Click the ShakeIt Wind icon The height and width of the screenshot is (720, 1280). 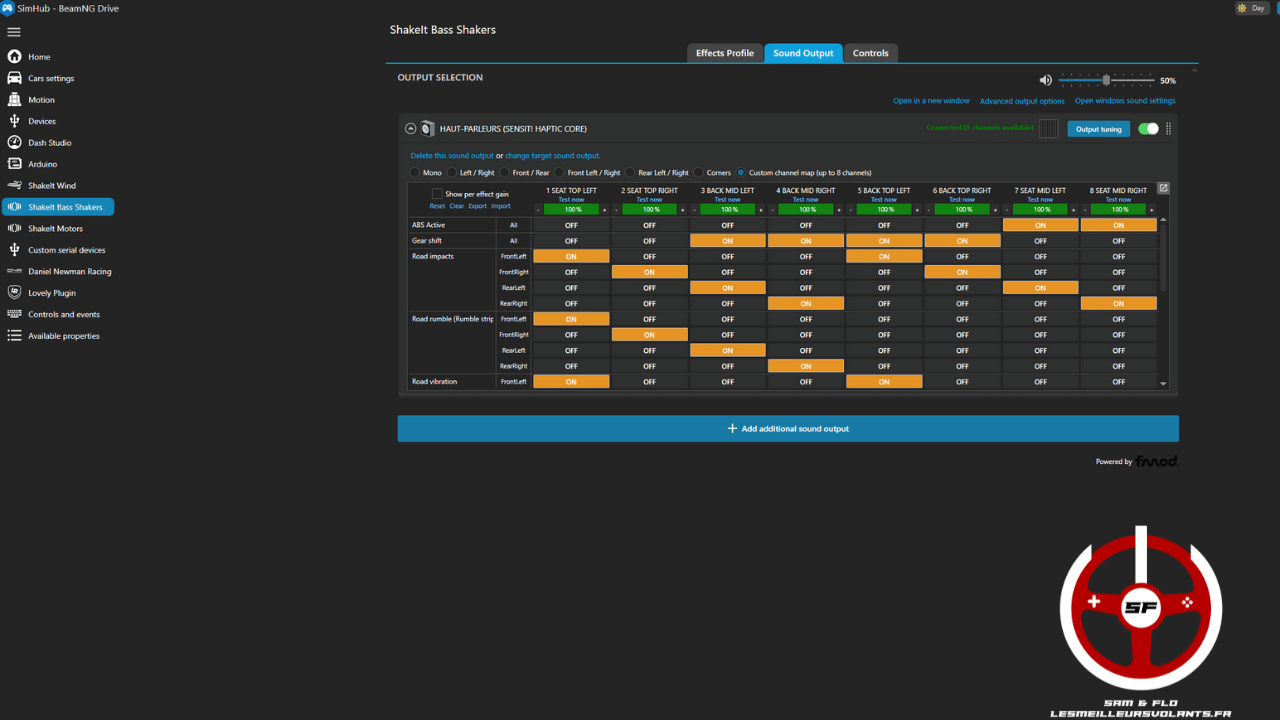coord(14,185)
